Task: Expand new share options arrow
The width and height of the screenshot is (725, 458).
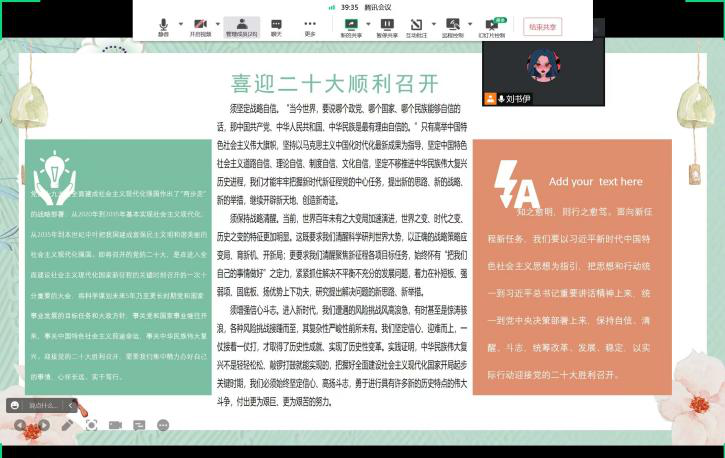Action: pos(364,23)
